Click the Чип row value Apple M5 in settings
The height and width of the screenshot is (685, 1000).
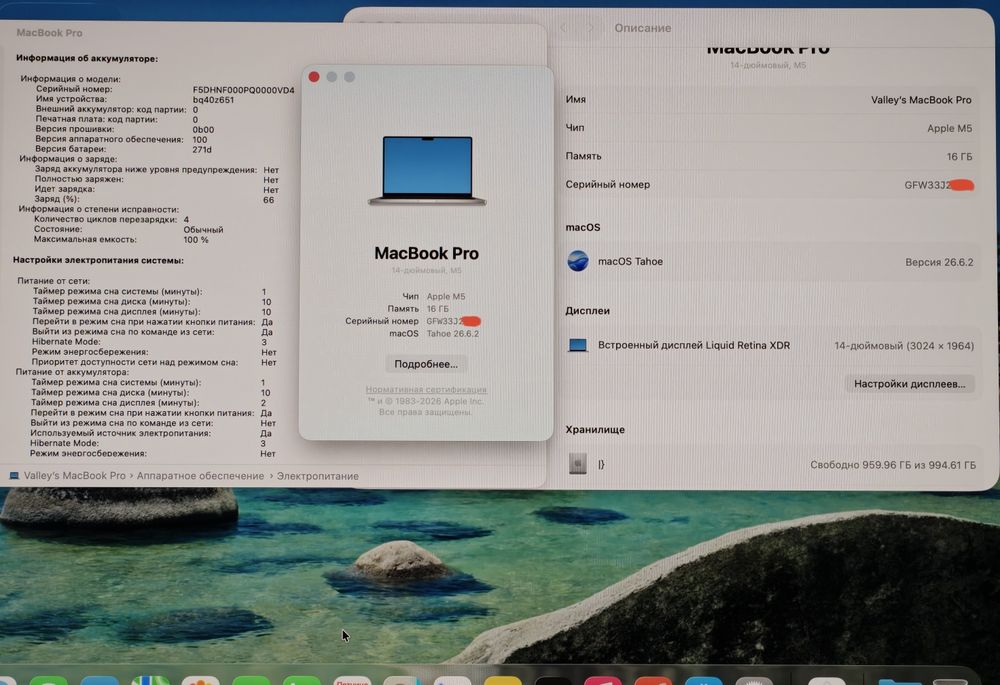pyautogui.click(x=949, y=128)
